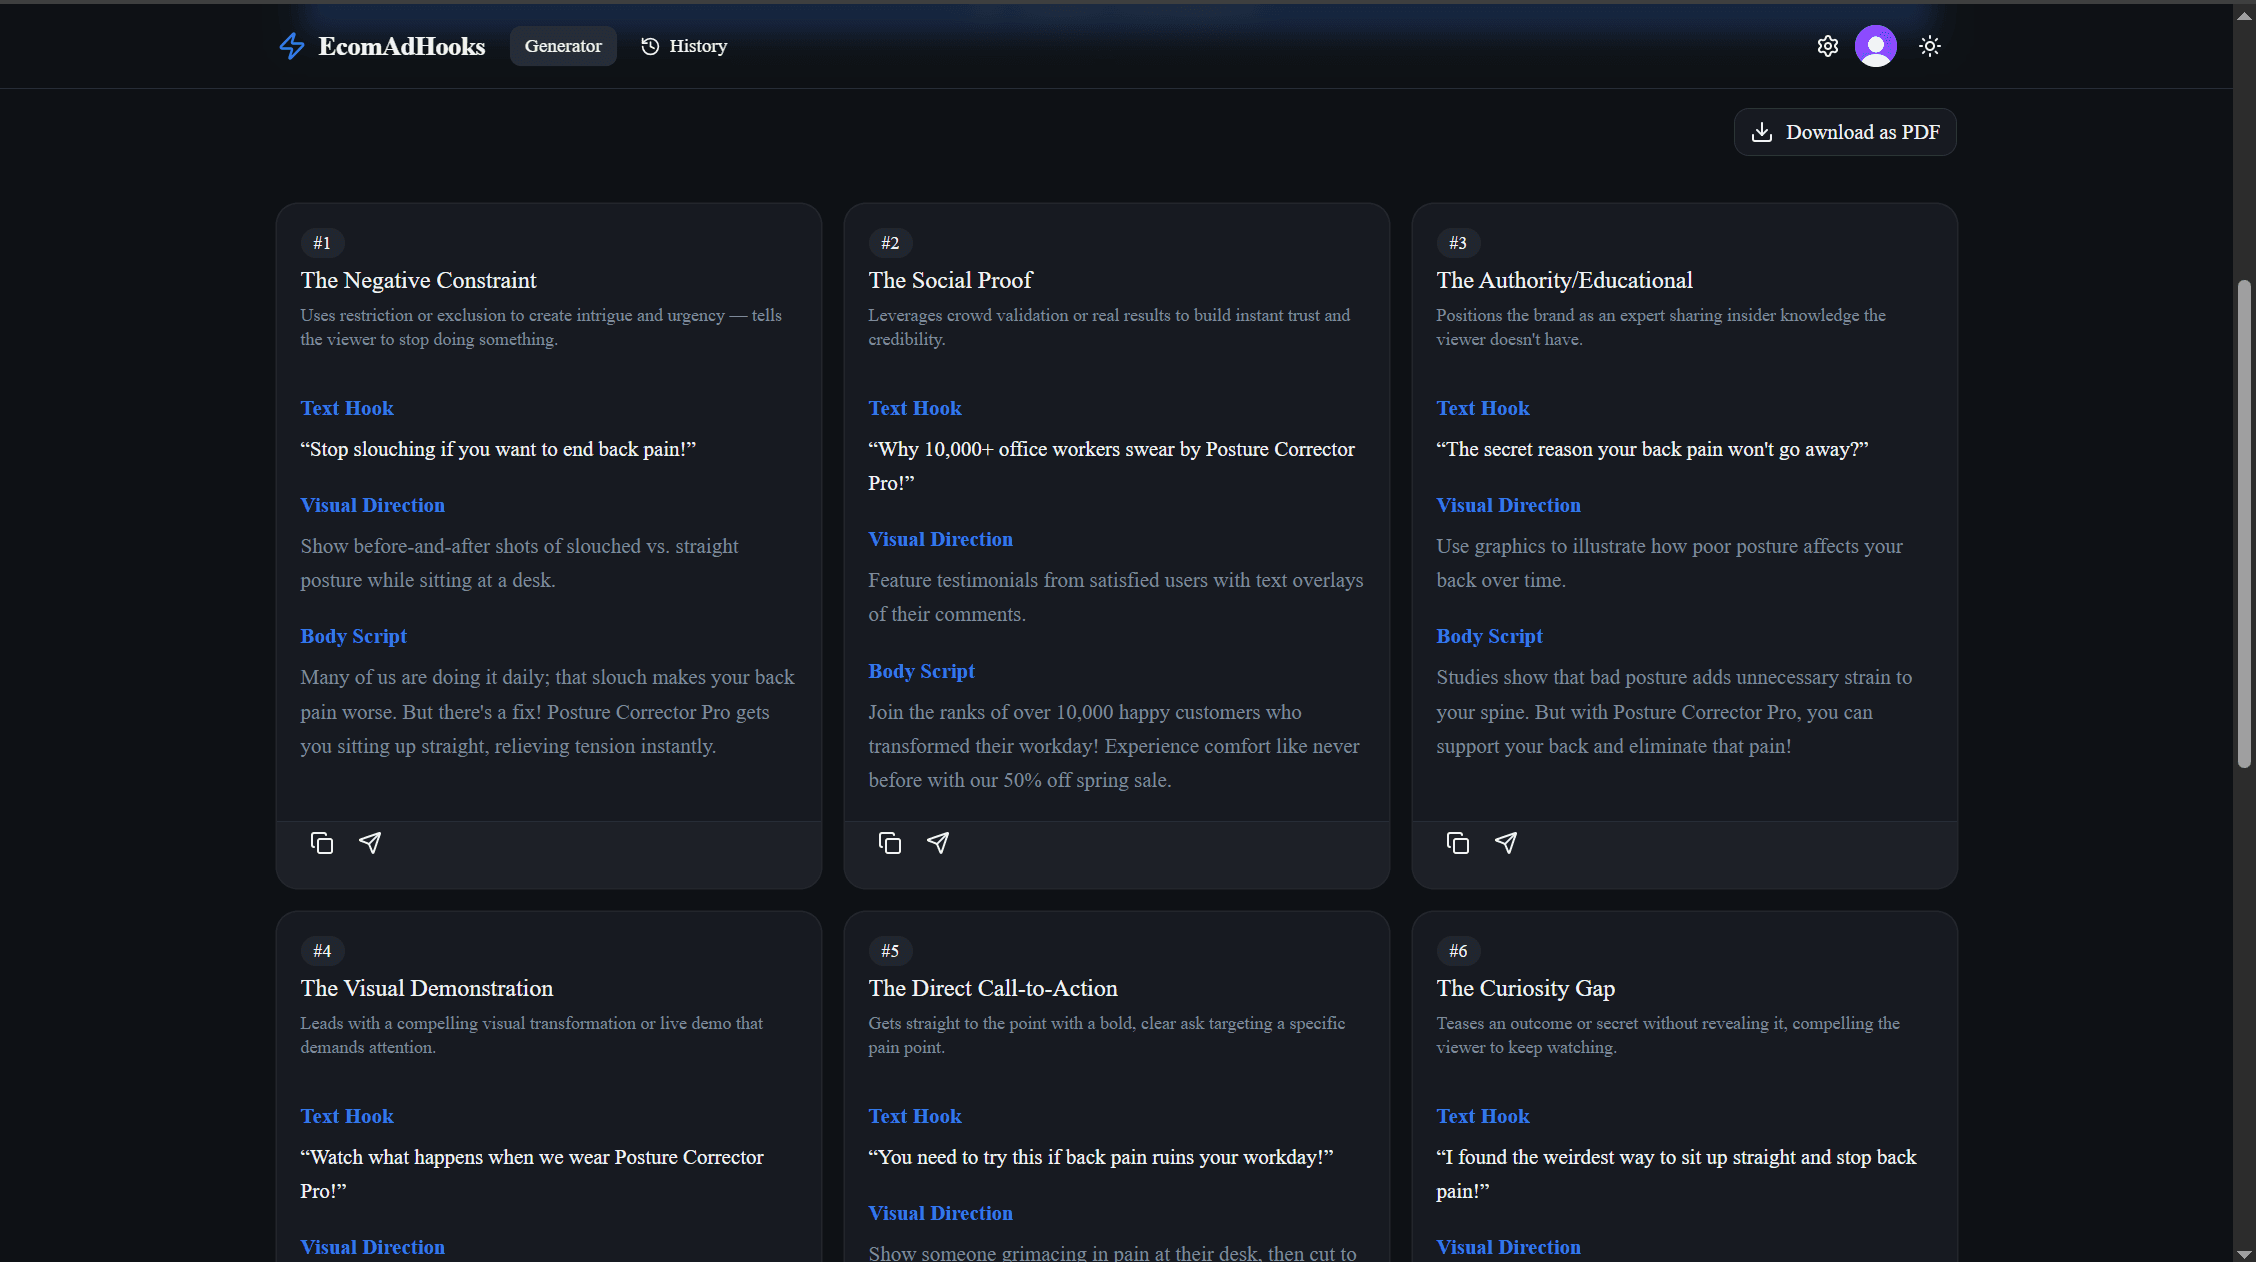Viewport: 2256px width, 1262px height.
Task: Select The Visual Demonstration card title
Action: pos(426,988)
